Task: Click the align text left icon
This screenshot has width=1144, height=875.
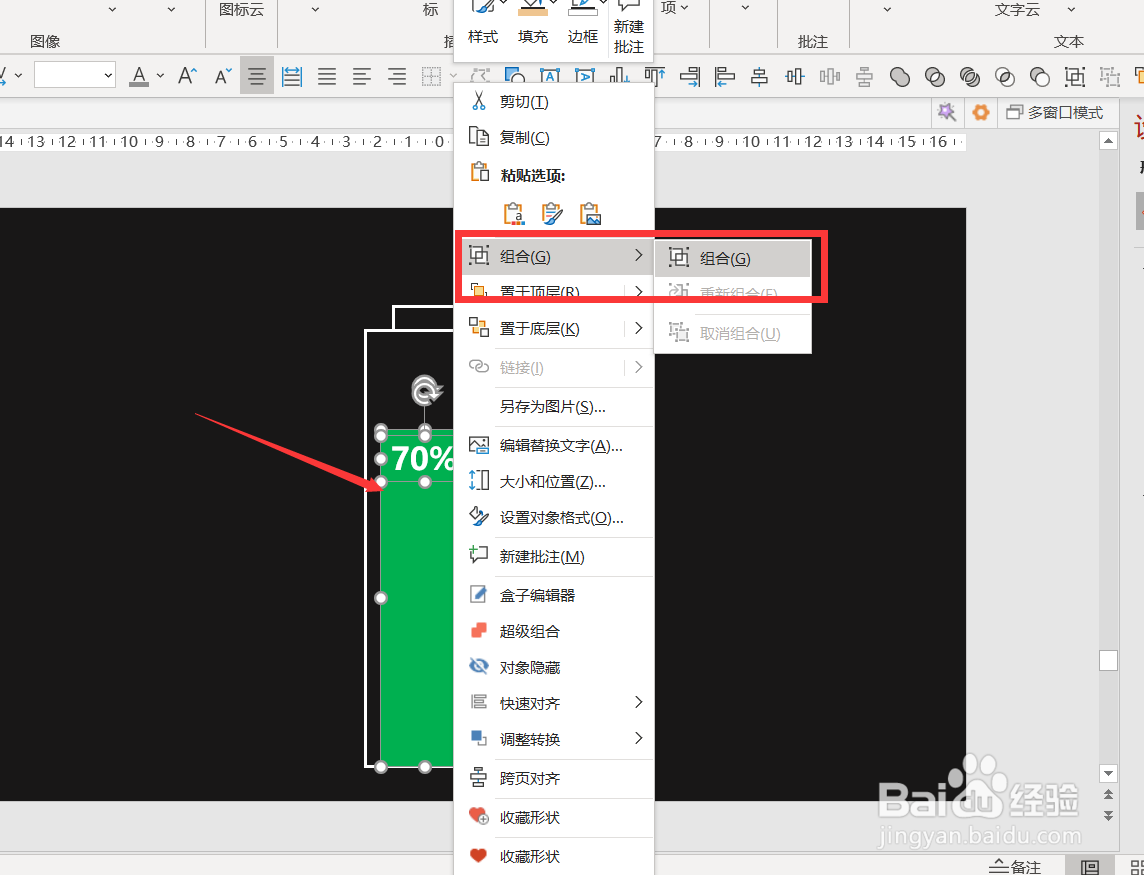Action: [361, 76]
